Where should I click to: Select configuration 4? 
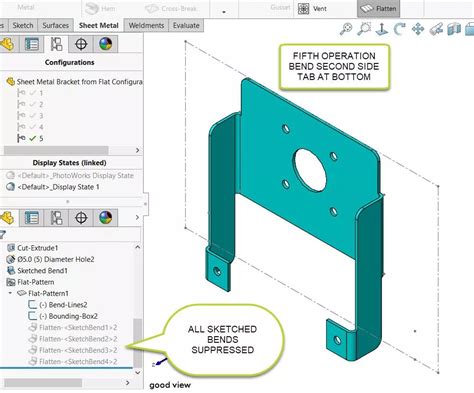pyautogui.click(x=30, y=127)
